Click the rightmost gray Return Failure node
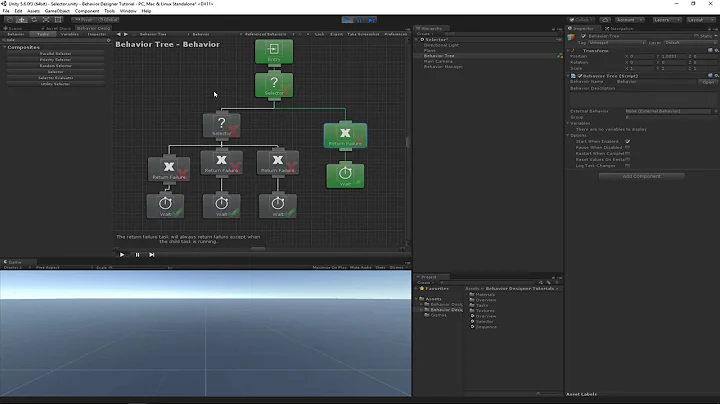Screen dimensions: 720x404 point(277,163)
